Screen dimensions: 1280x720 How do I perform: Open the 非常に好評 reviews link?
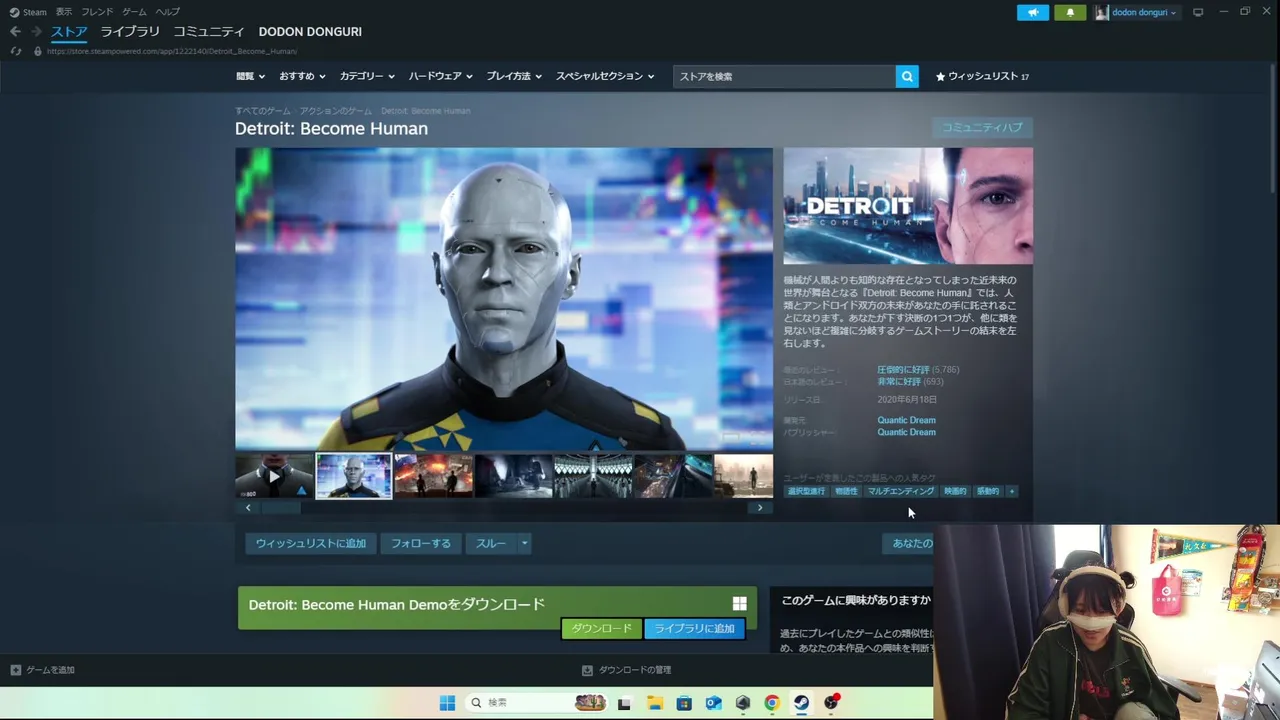click(899, 382)
